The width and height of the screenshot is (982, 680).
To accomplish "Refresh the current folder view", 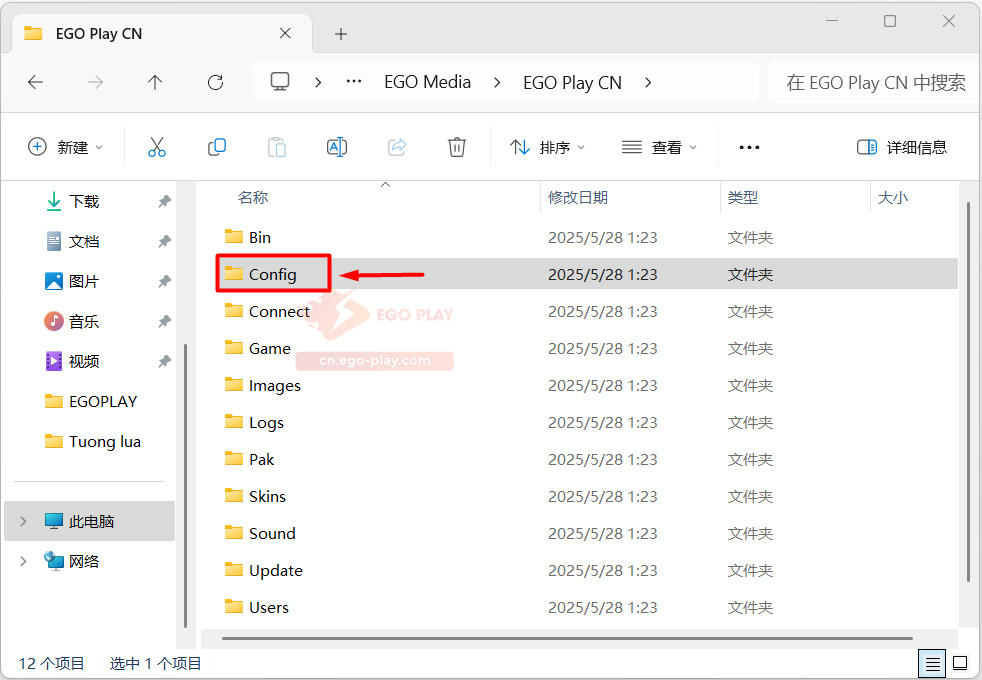I will pos(215,82).
